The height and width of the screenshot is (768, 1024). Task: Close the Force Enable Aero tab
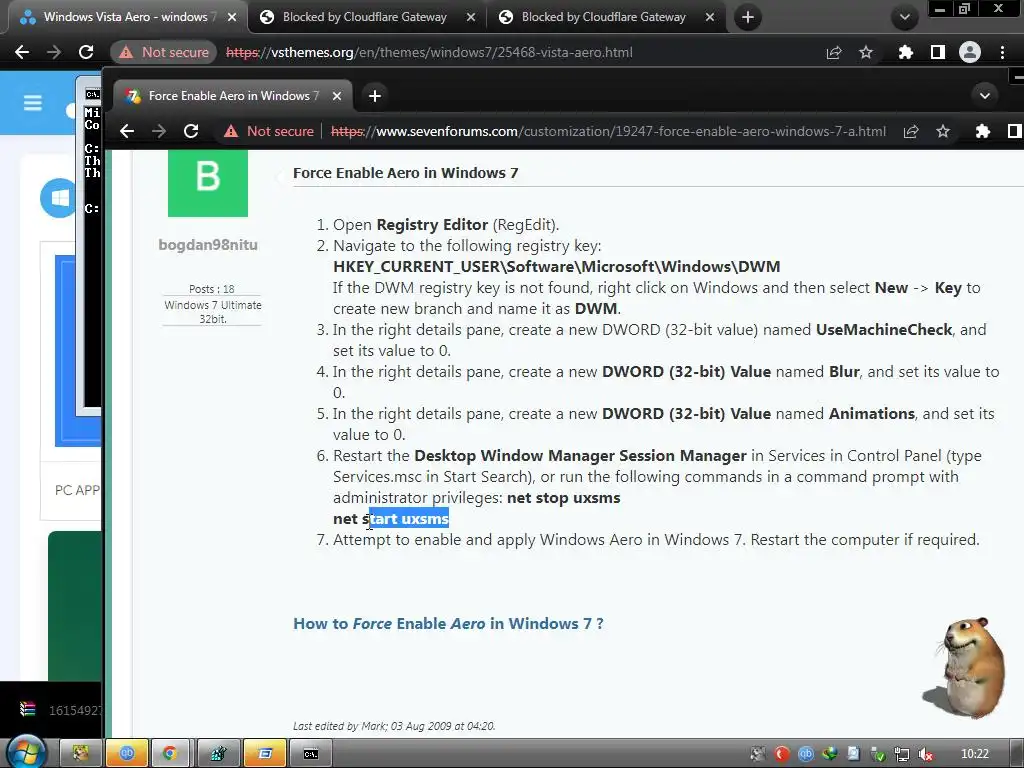click(x=337, y=96)
